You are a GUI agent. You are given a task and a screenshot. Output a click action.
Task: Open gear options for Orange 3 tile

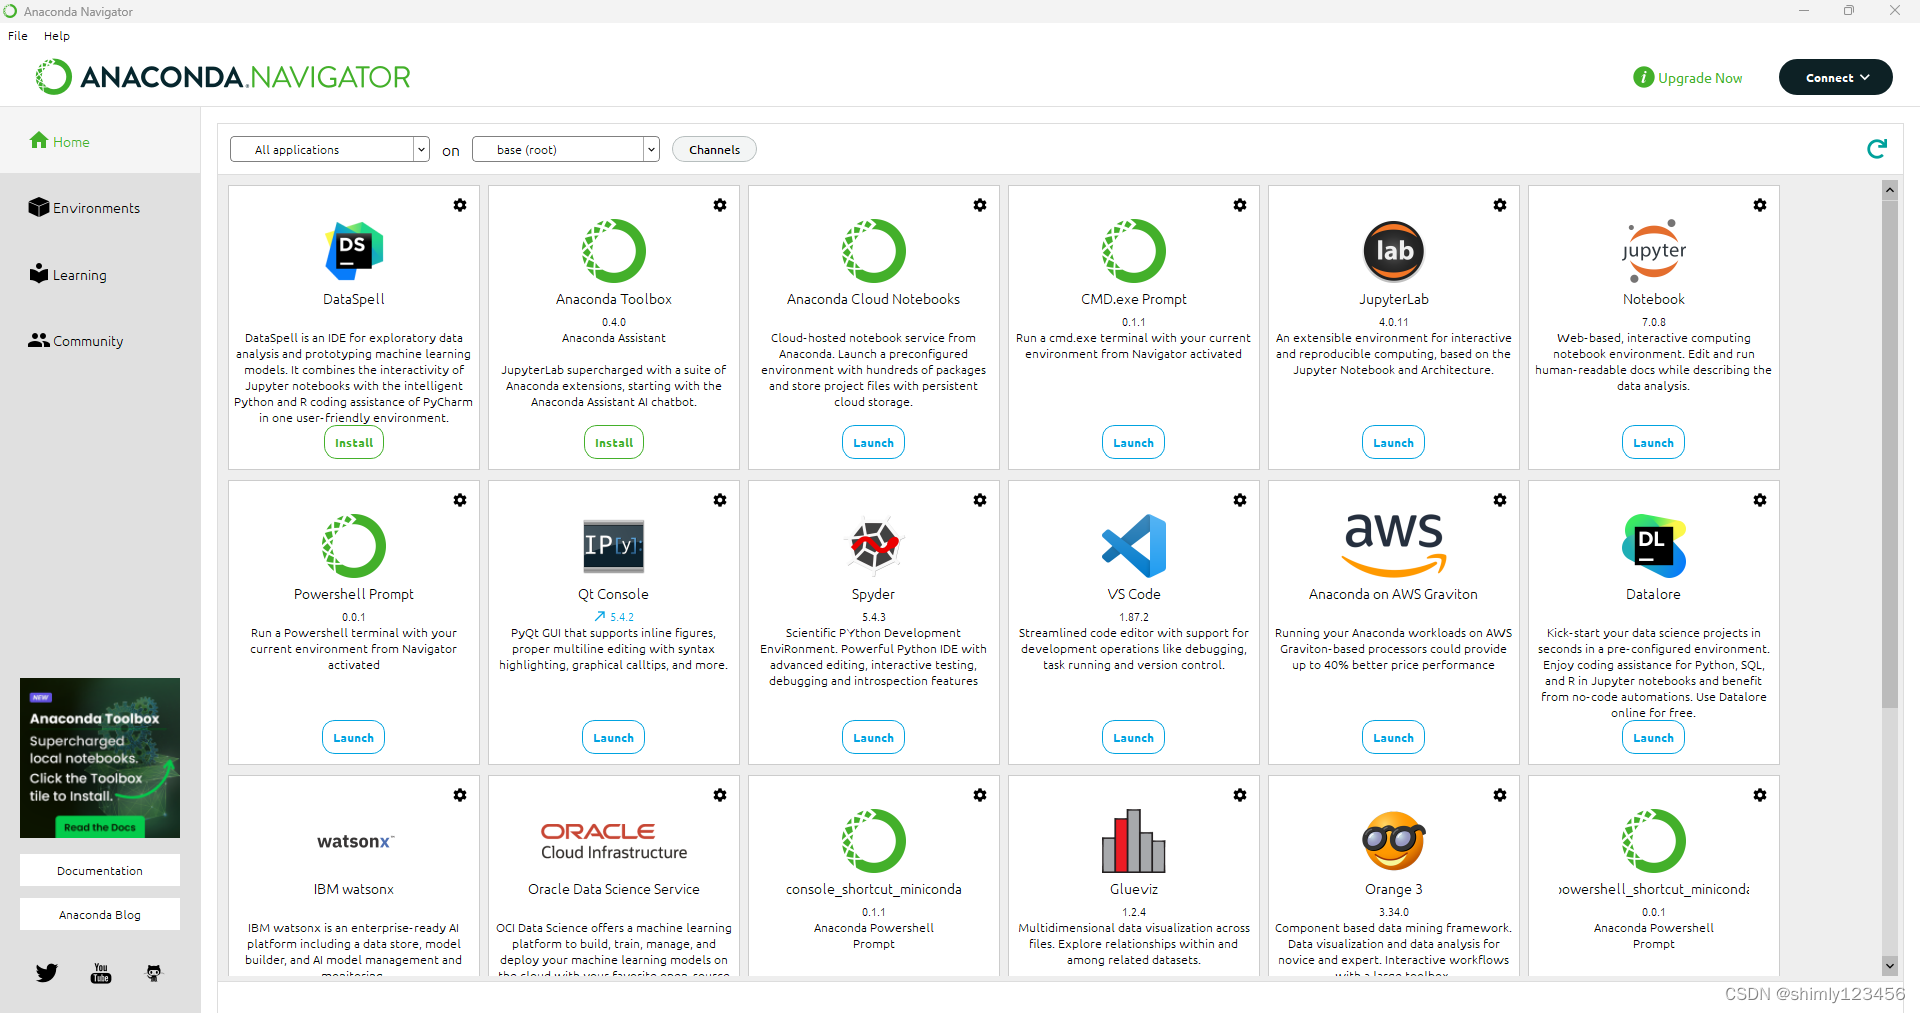pos(1500,795)
